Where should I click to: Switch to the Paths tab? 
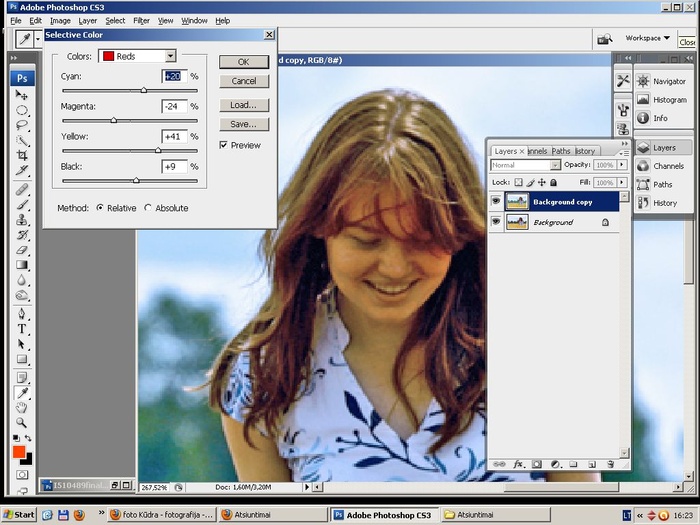tap(561, 151)
